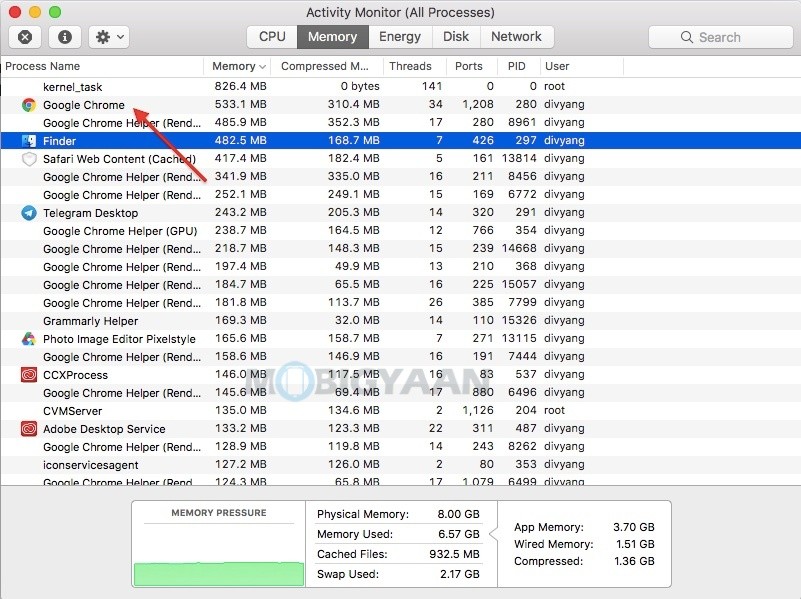Sort by PID column header
The width and height of the screenshot is (801, 599).
click(x=518, y=66)
